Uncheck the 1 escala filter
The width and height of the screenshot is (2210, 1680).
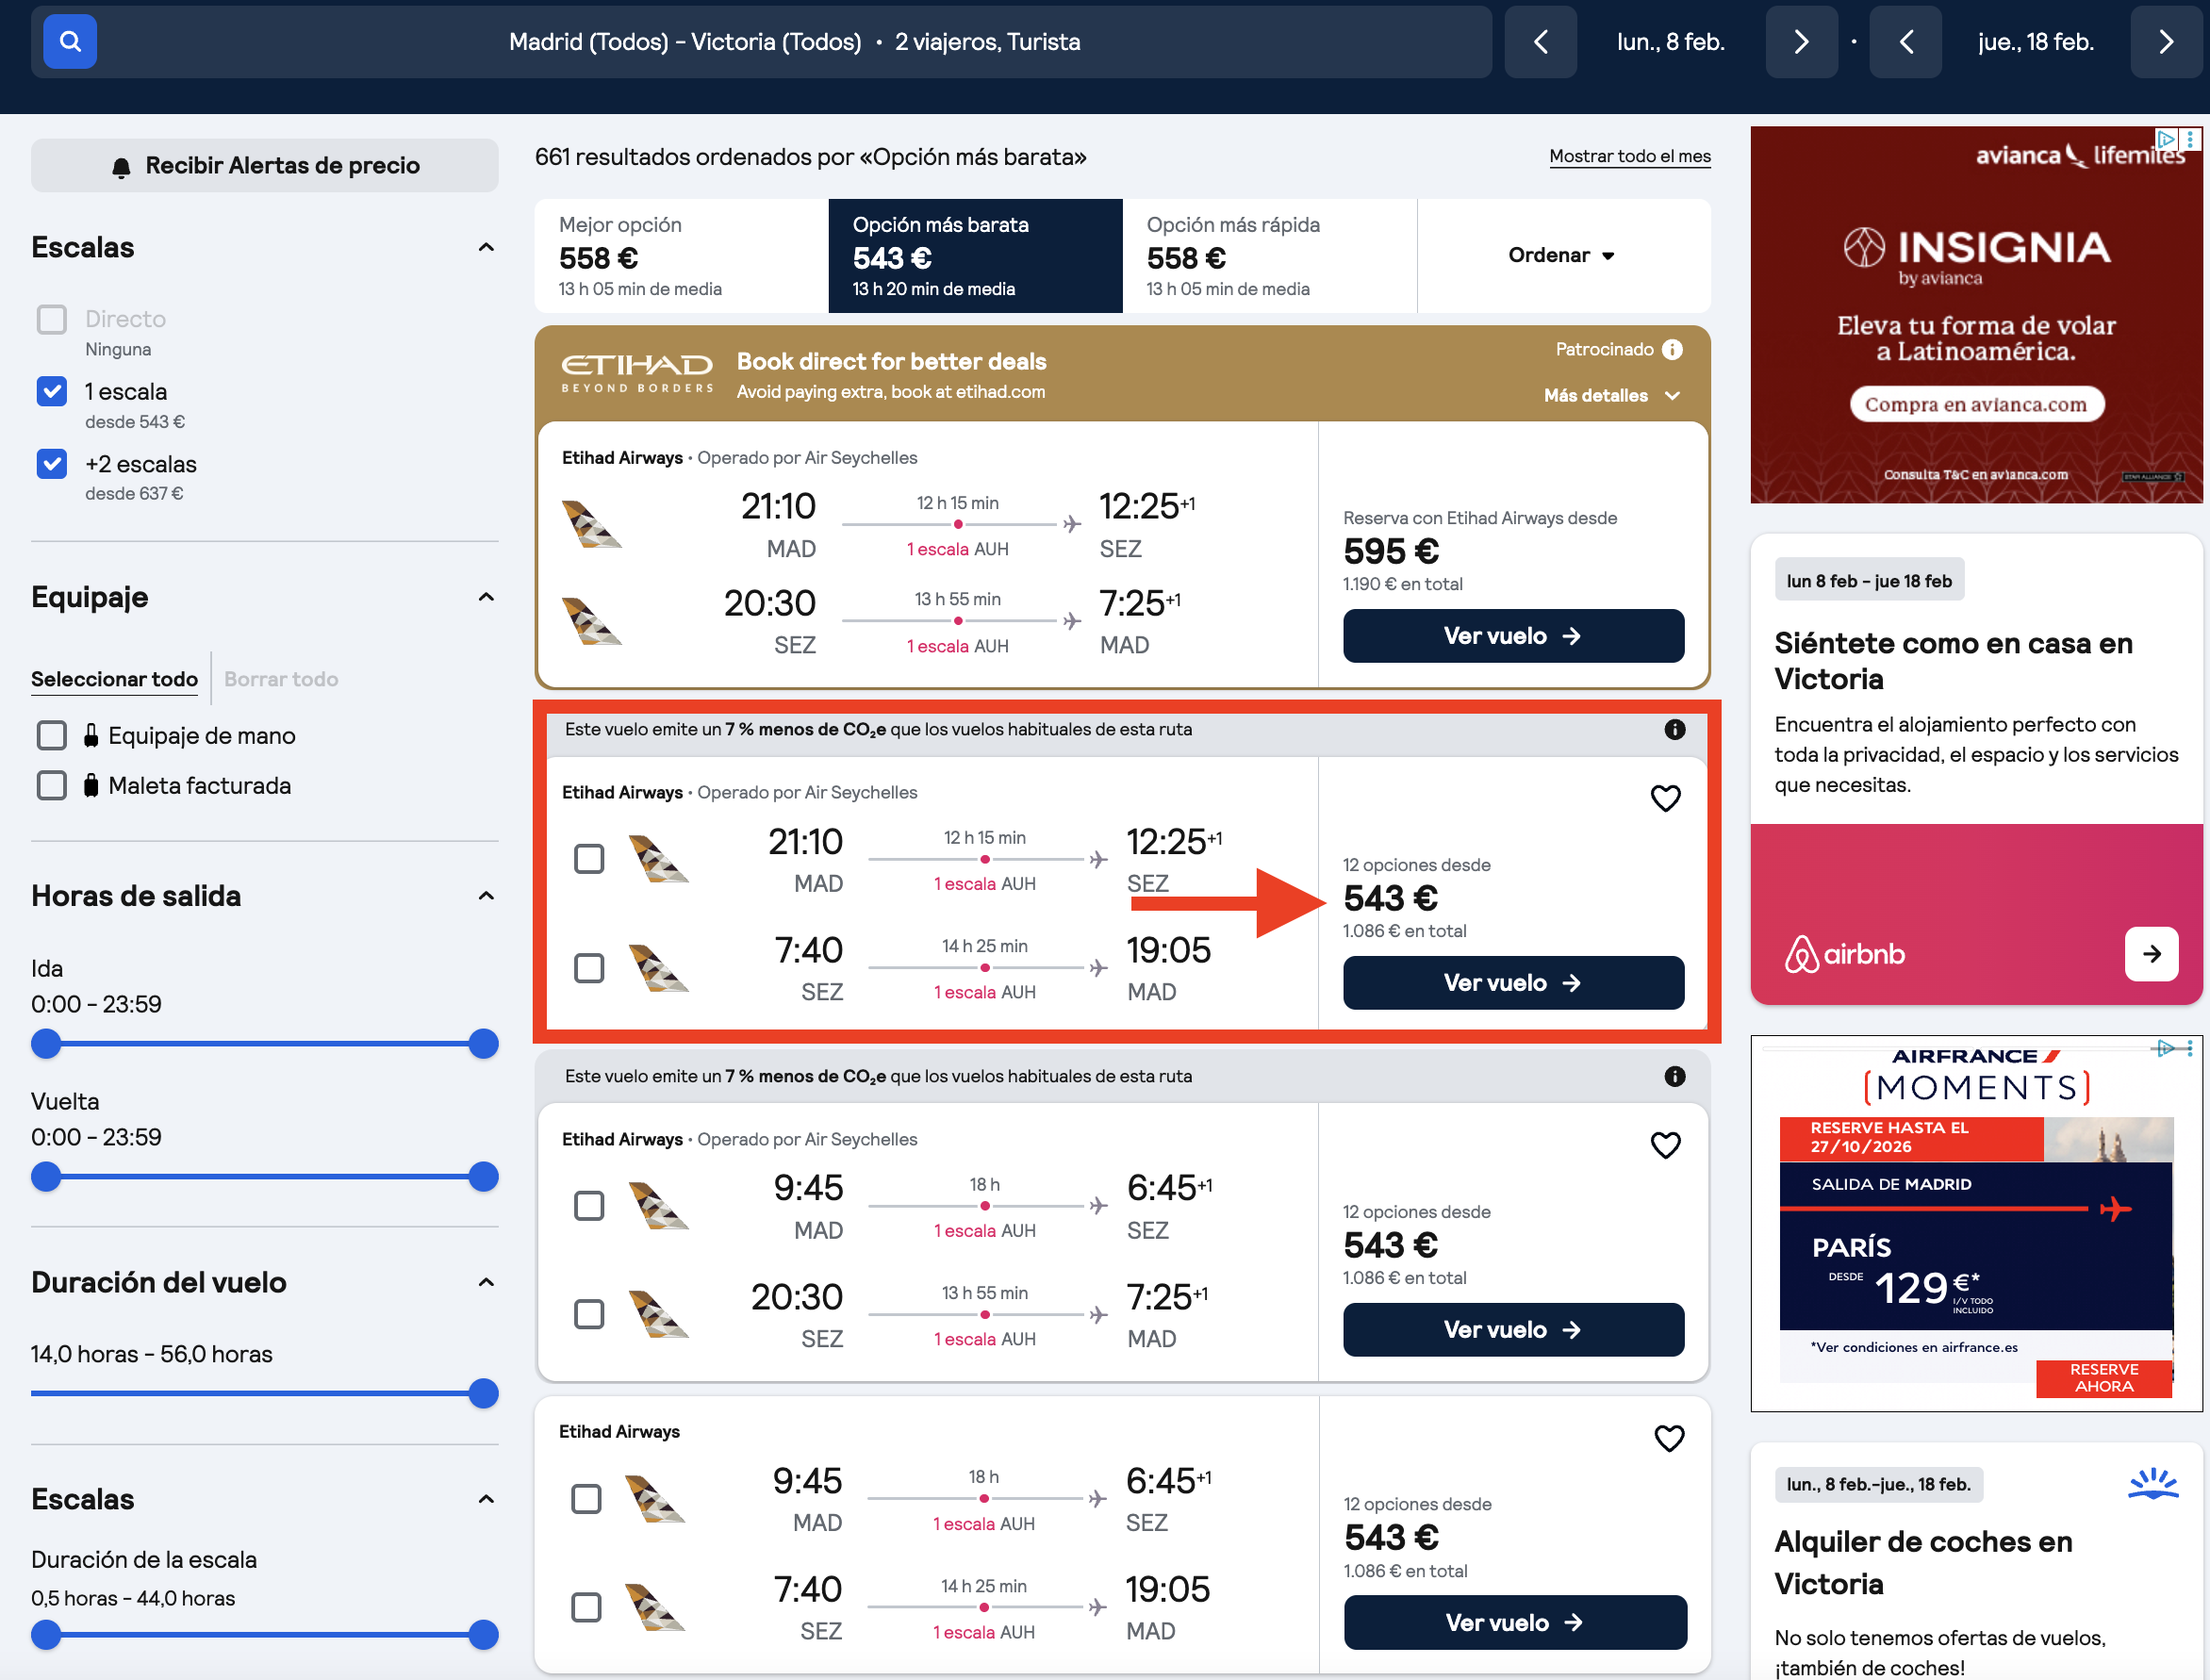point(52,391)
